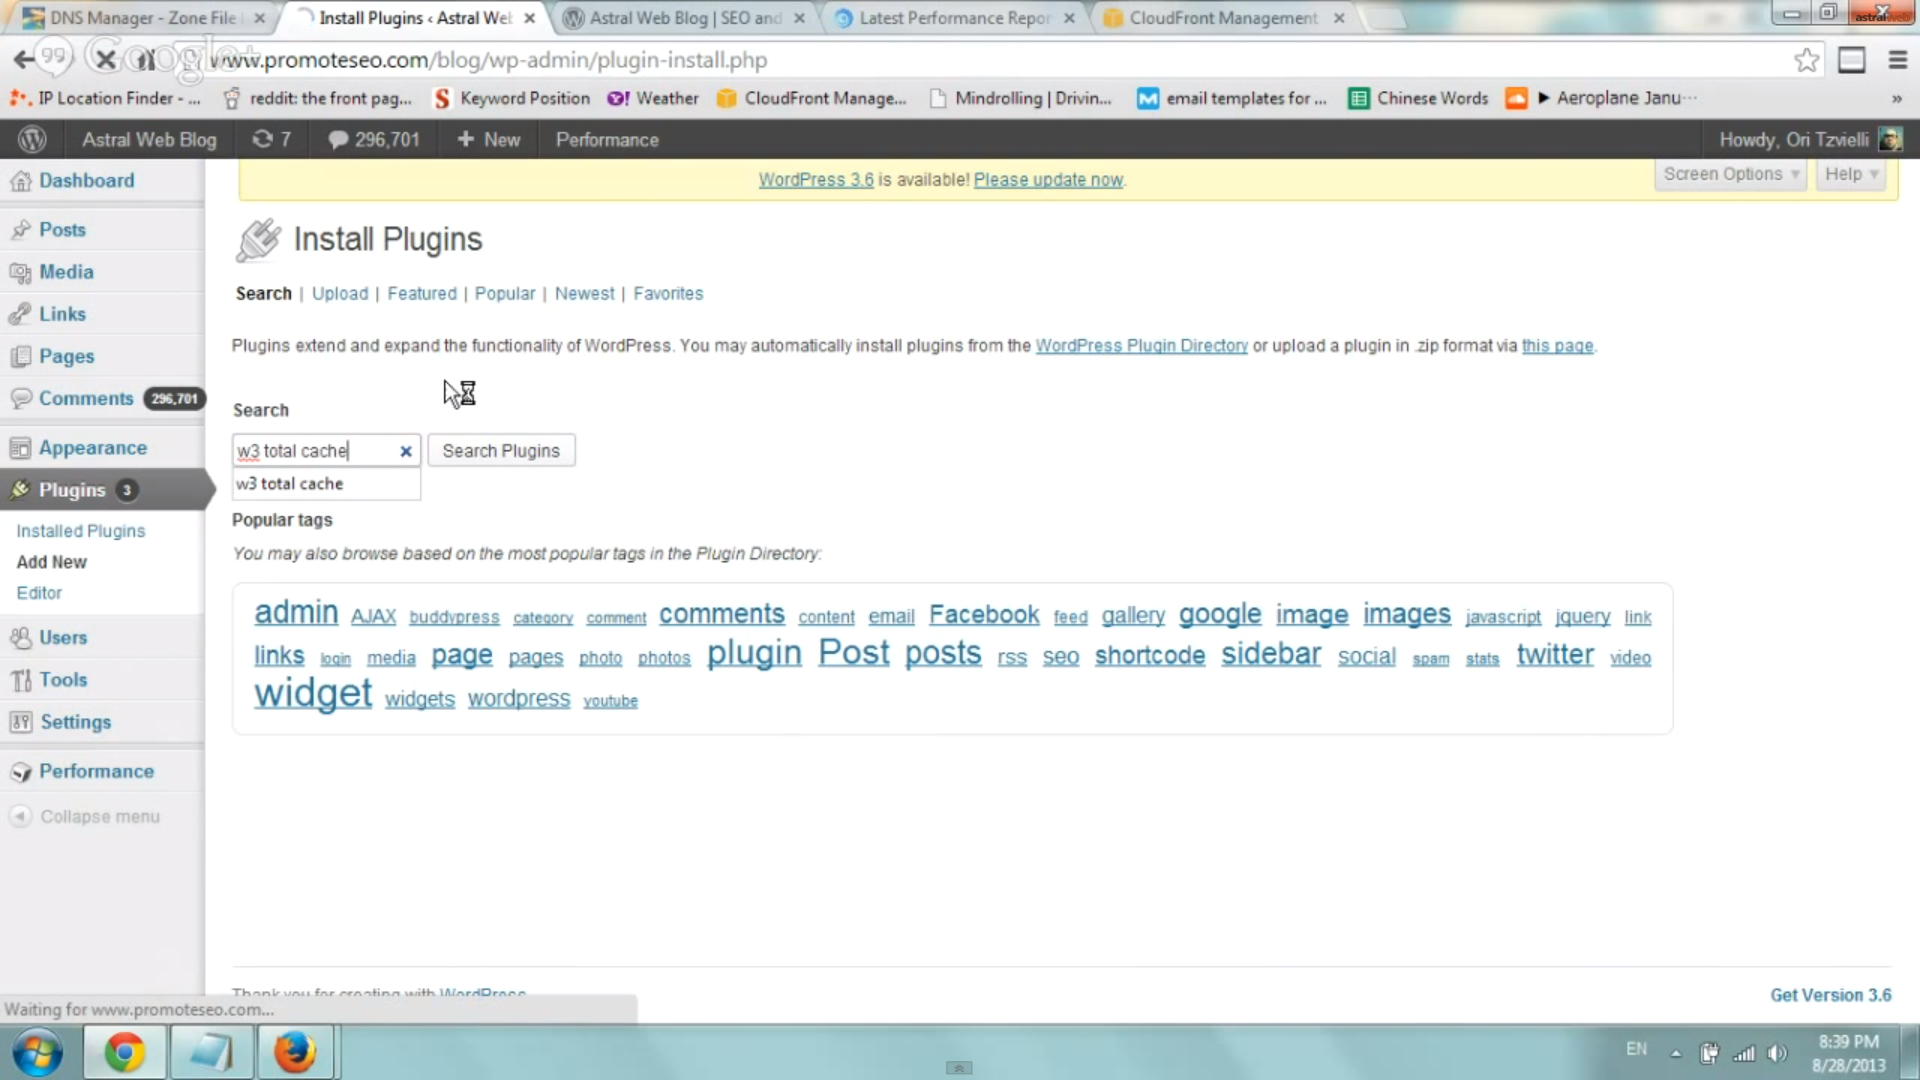The image size is (1920, 1080).
Task: Browse the twitter tag
Action: [1555, 655]
